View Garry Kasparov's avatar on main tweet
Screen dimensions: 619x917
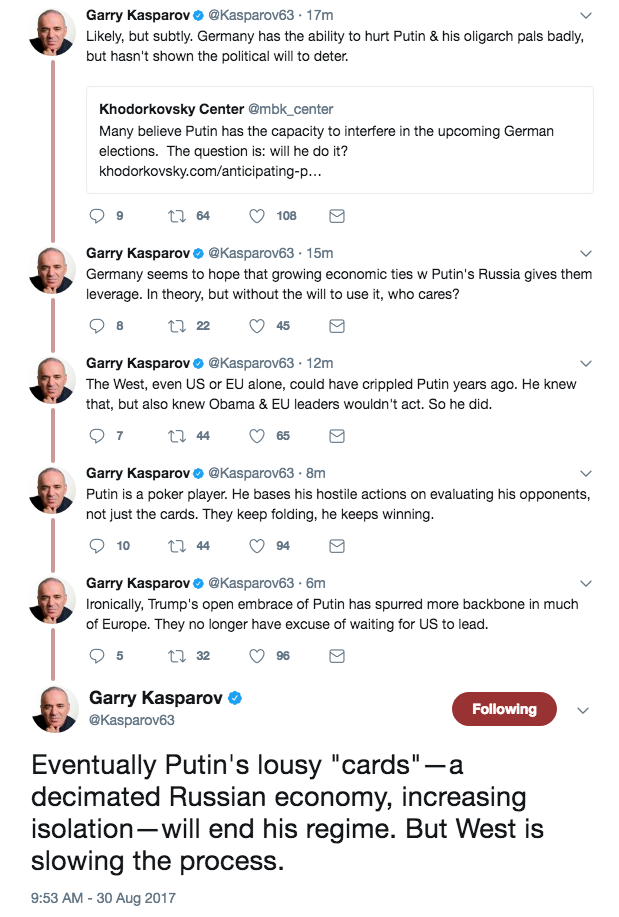click(54, 709)
